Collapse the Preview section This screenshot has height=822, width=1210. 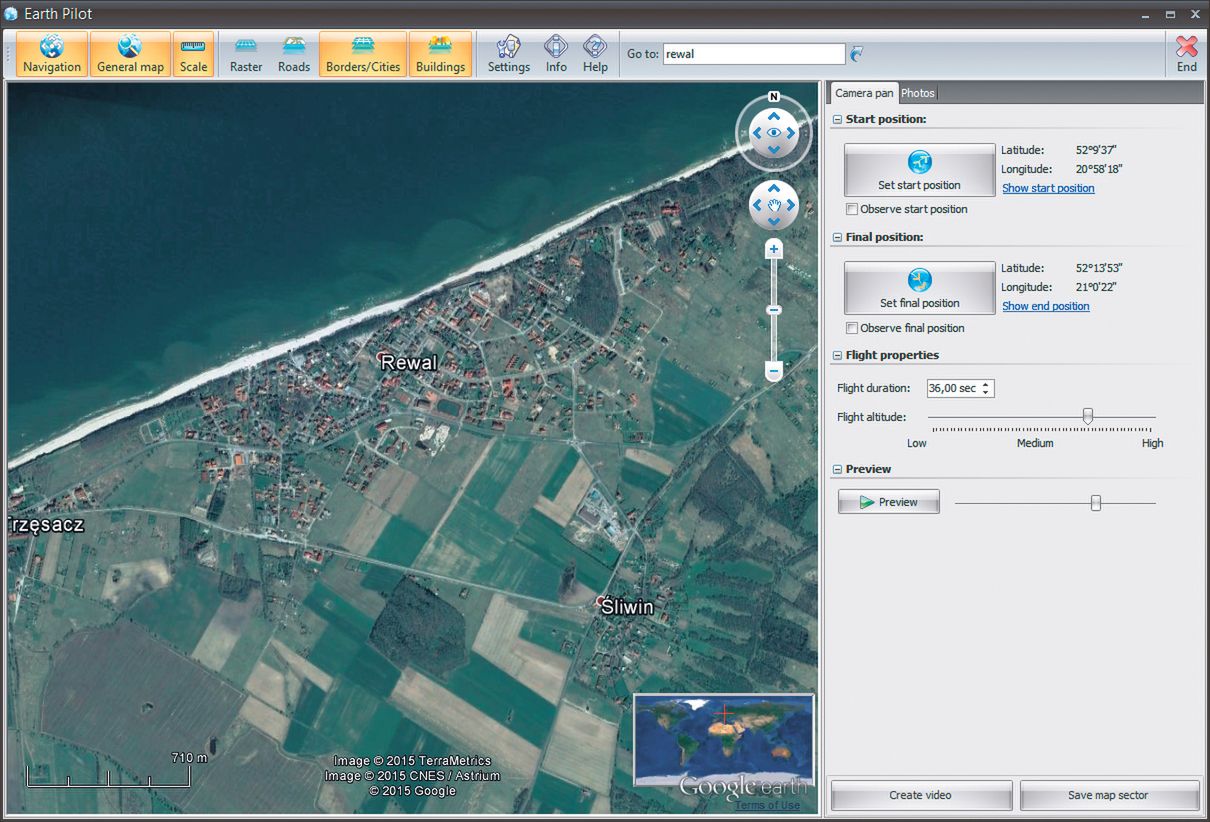coord(837,470)
